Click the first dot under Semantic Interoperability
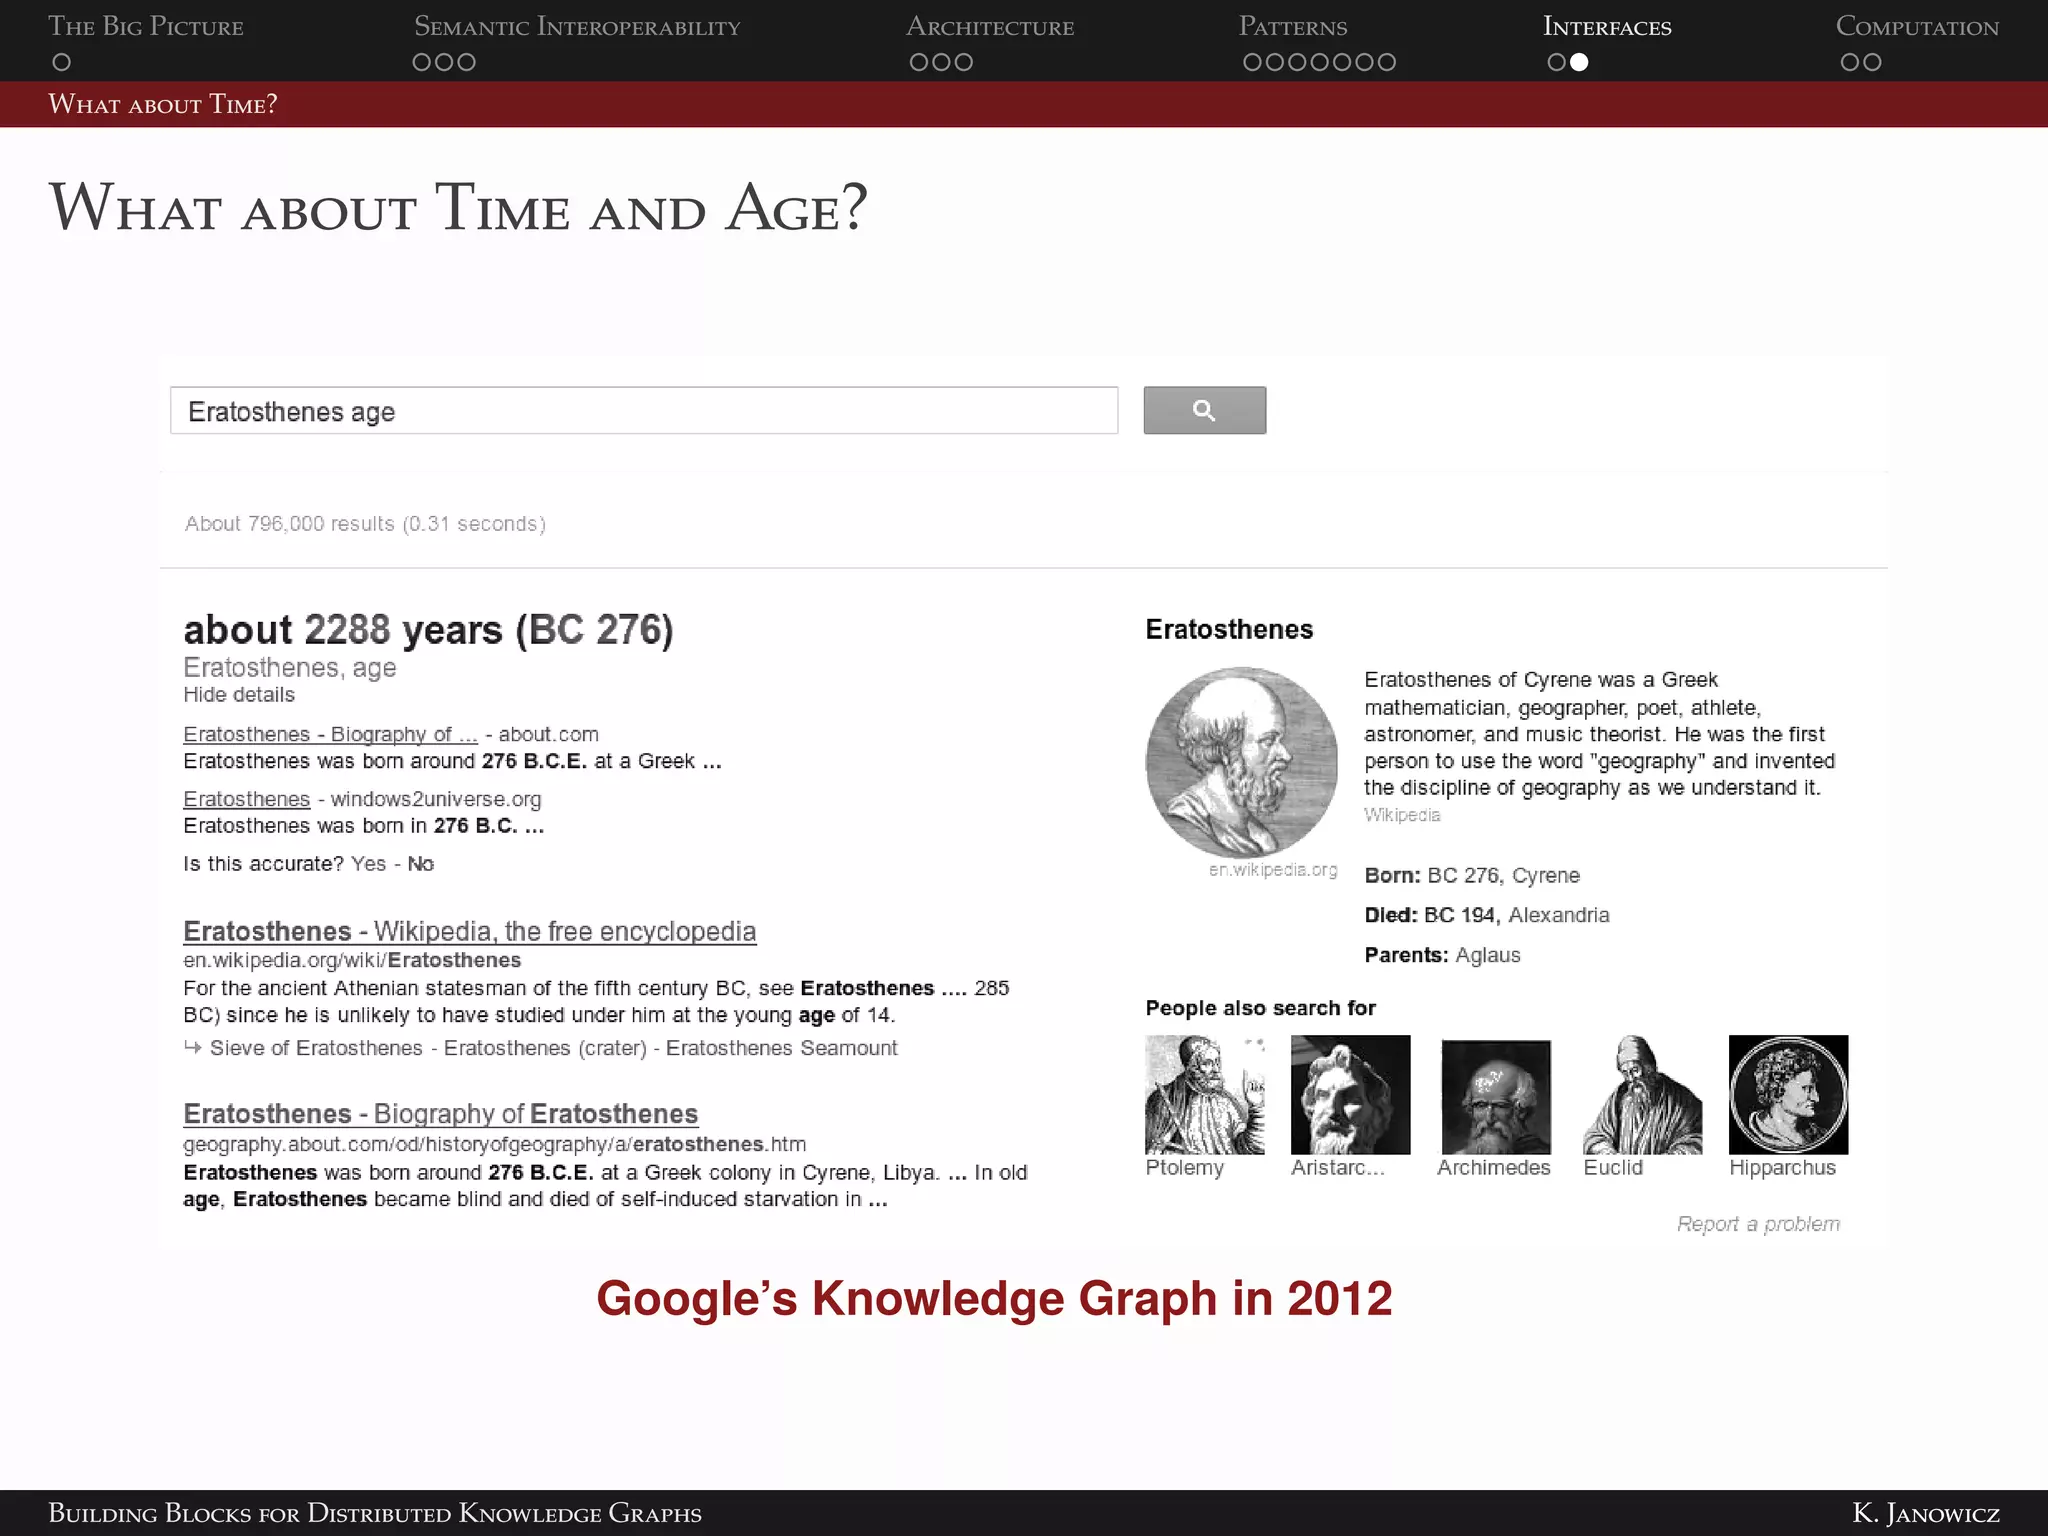The width and height of the screenshot is (2048, 1536). [x=422, y=62]
